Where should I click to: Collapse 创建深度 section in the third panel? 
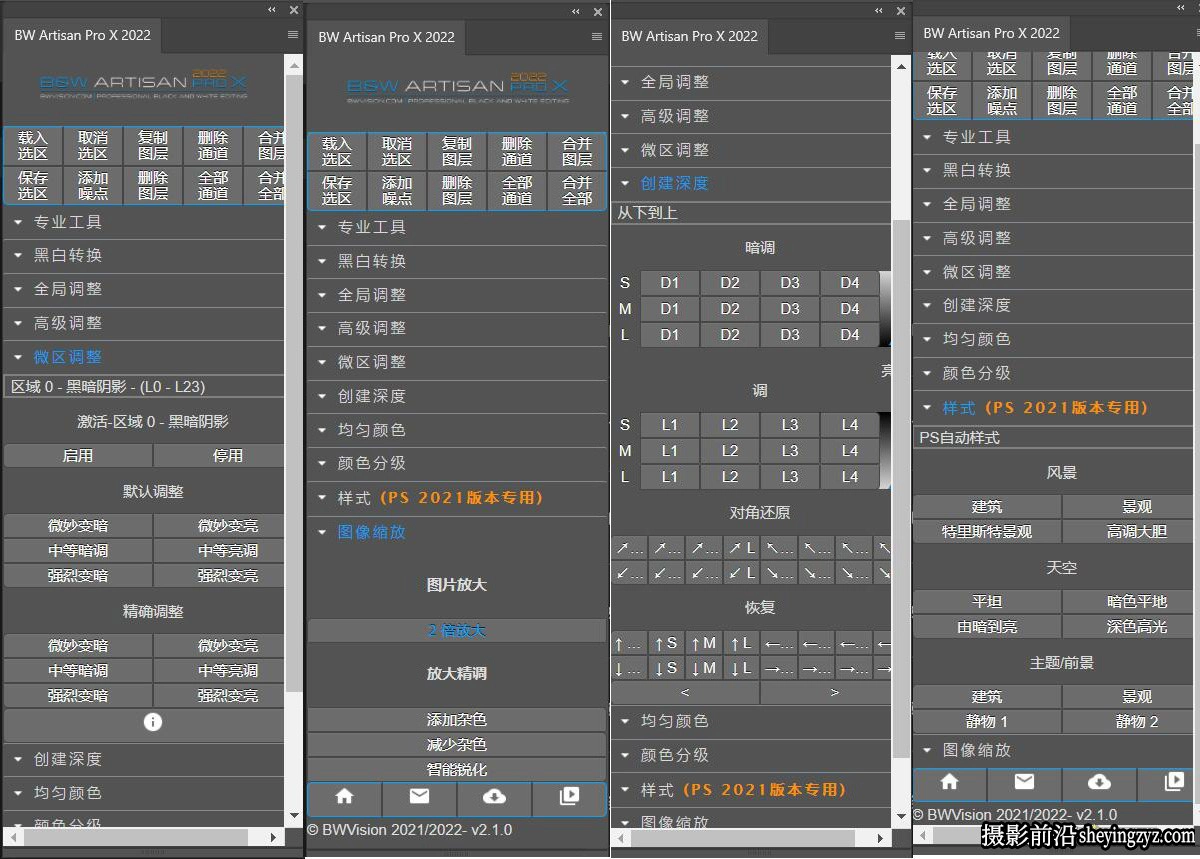(750, 183)
